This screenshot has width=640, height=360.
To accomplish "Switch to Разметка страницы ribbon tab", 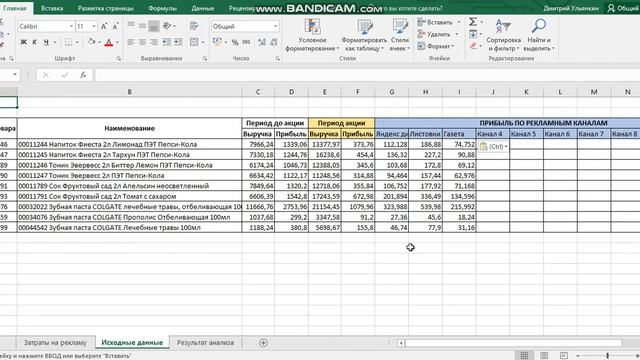I will click(x=105, y=8).
